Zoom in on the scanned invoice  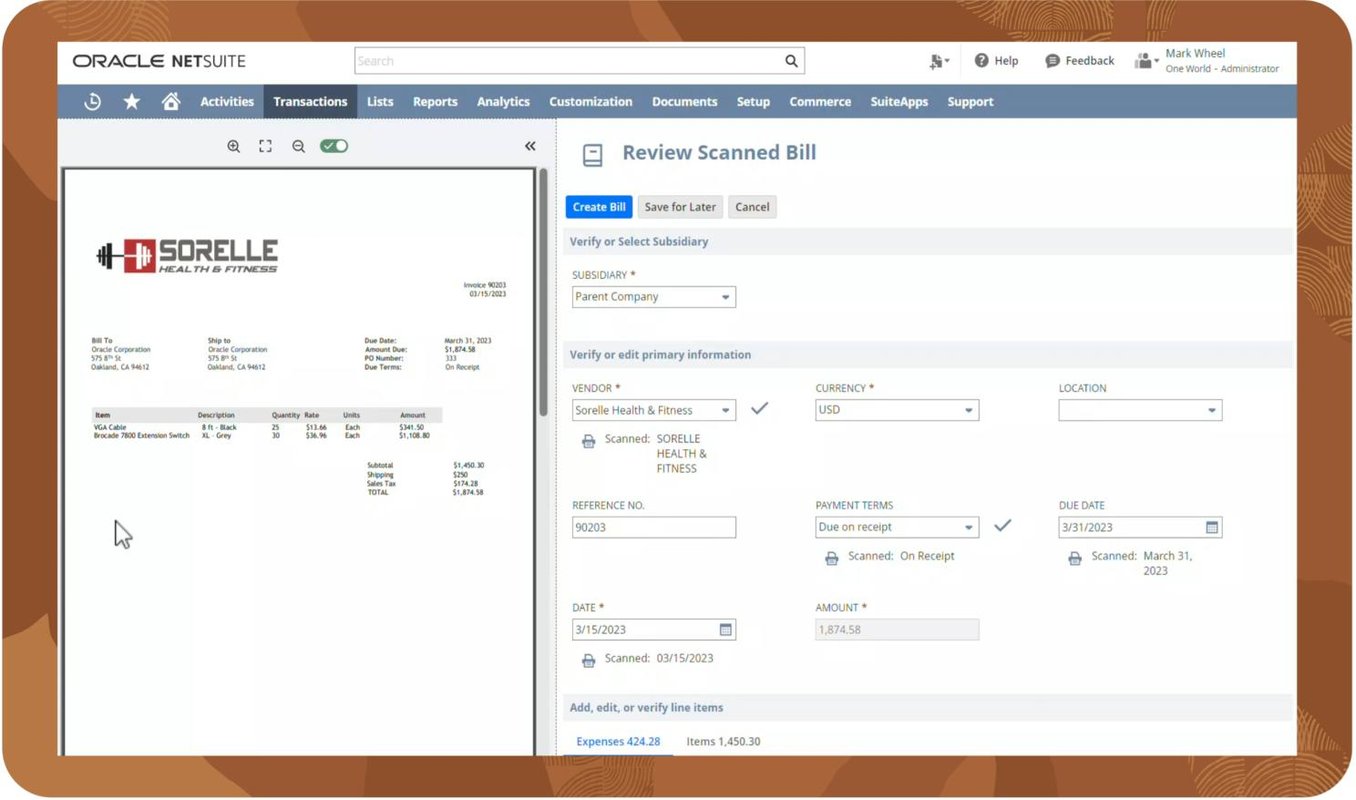(x=233, y=145)
